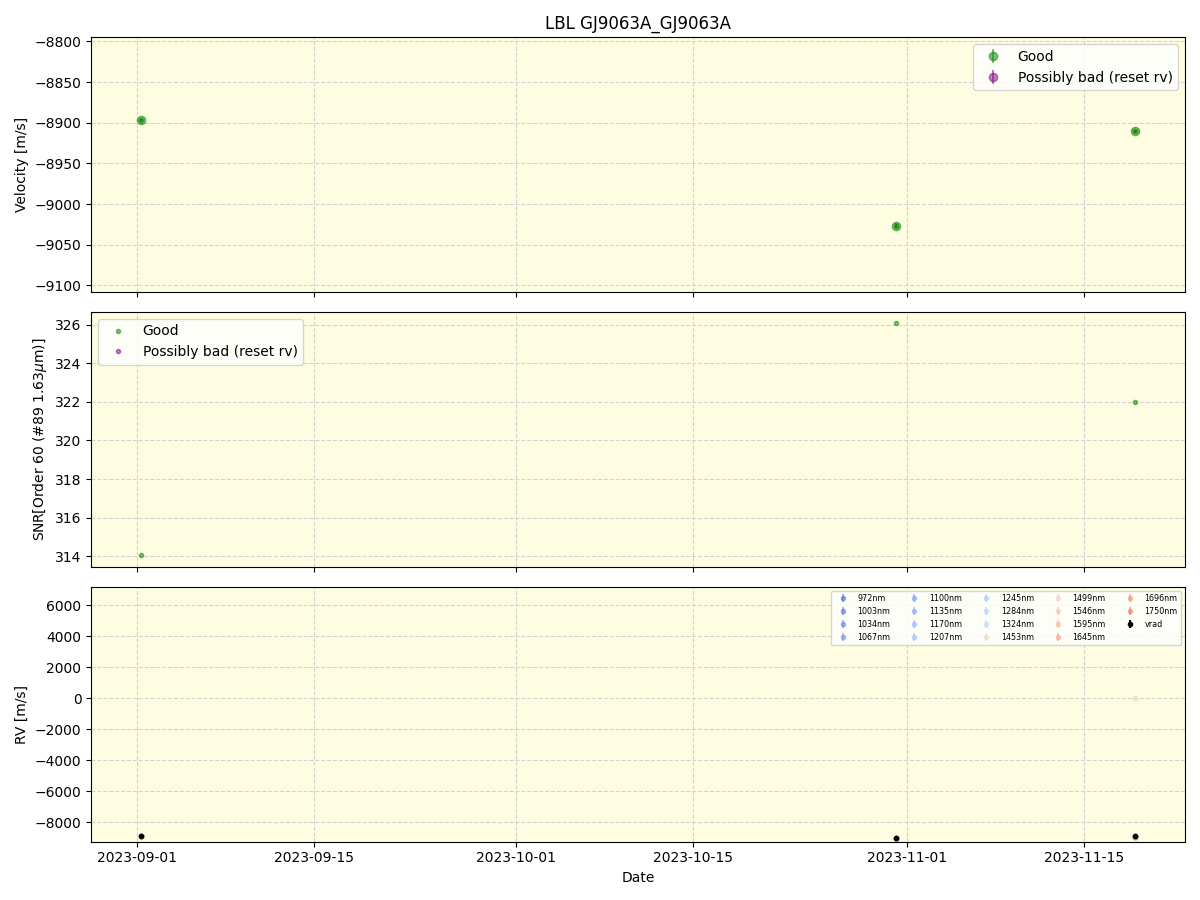Click the SNR point at value 322
Image resolution: width=1200 pixels, height=900 pixels.
[1135, 402]
